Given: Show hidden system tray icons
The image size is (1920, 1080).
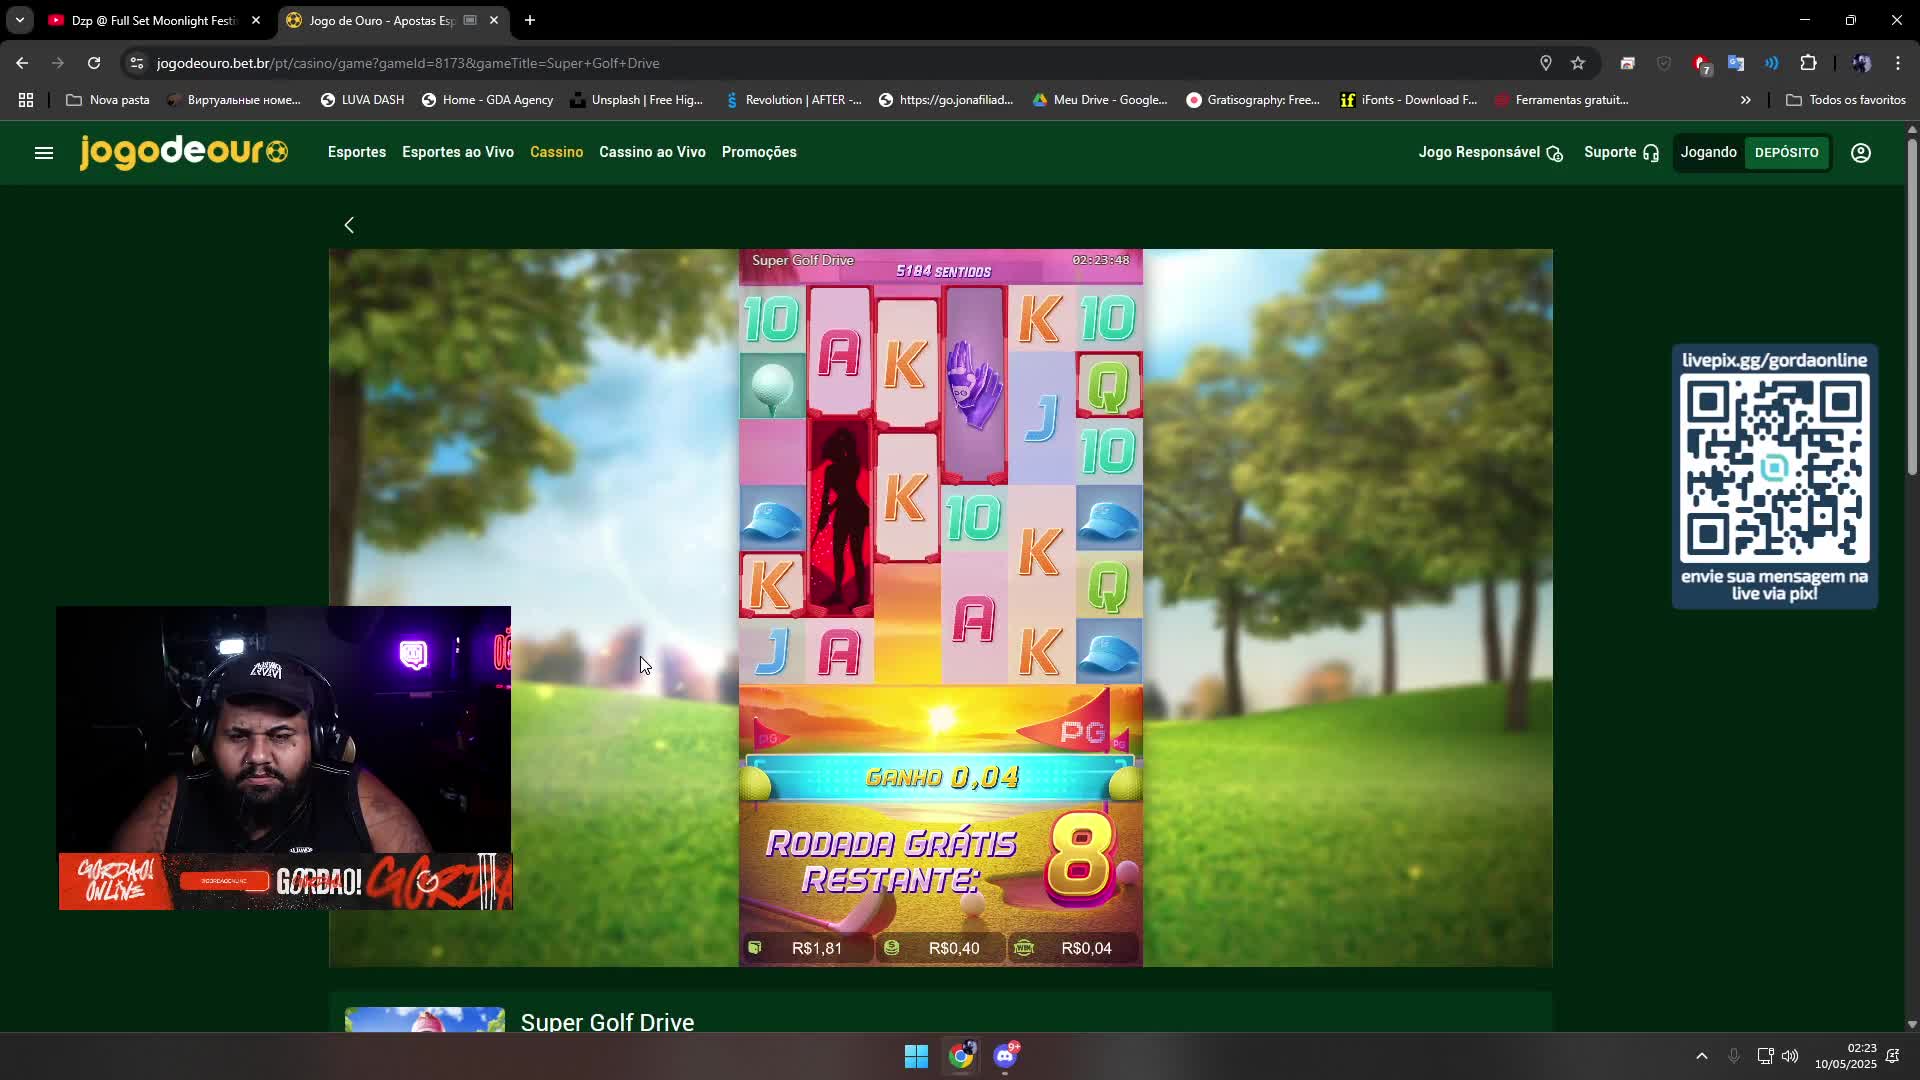Looking at the screenshot, I should [1702, 1056].
